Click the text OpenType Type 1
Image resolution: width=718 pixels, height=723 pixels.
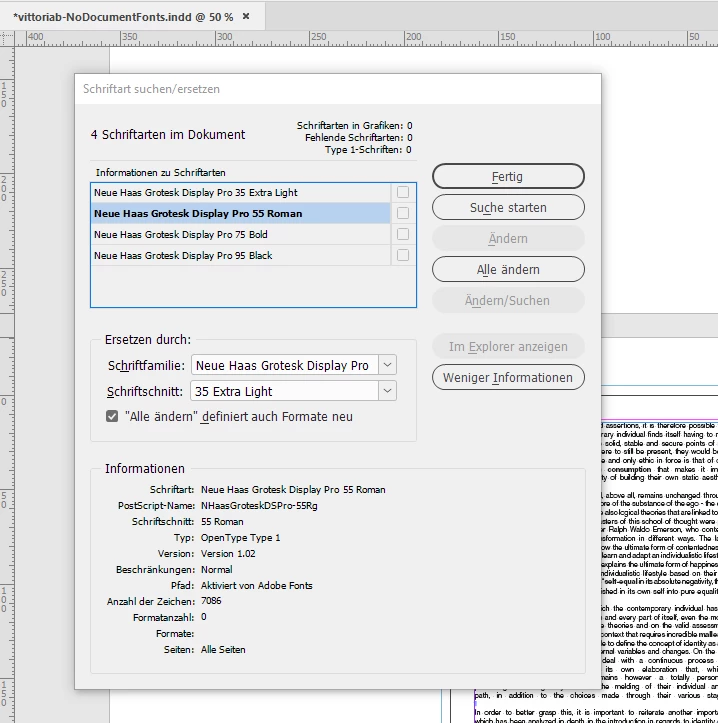(240, 538)
